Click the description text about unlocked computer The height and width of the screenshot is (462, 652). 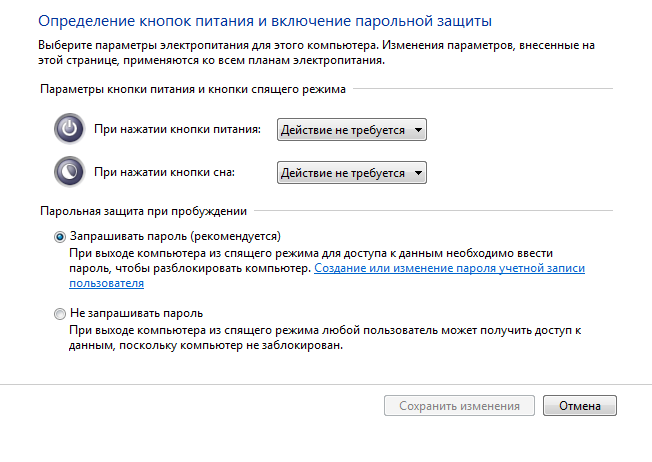[325, 338]
